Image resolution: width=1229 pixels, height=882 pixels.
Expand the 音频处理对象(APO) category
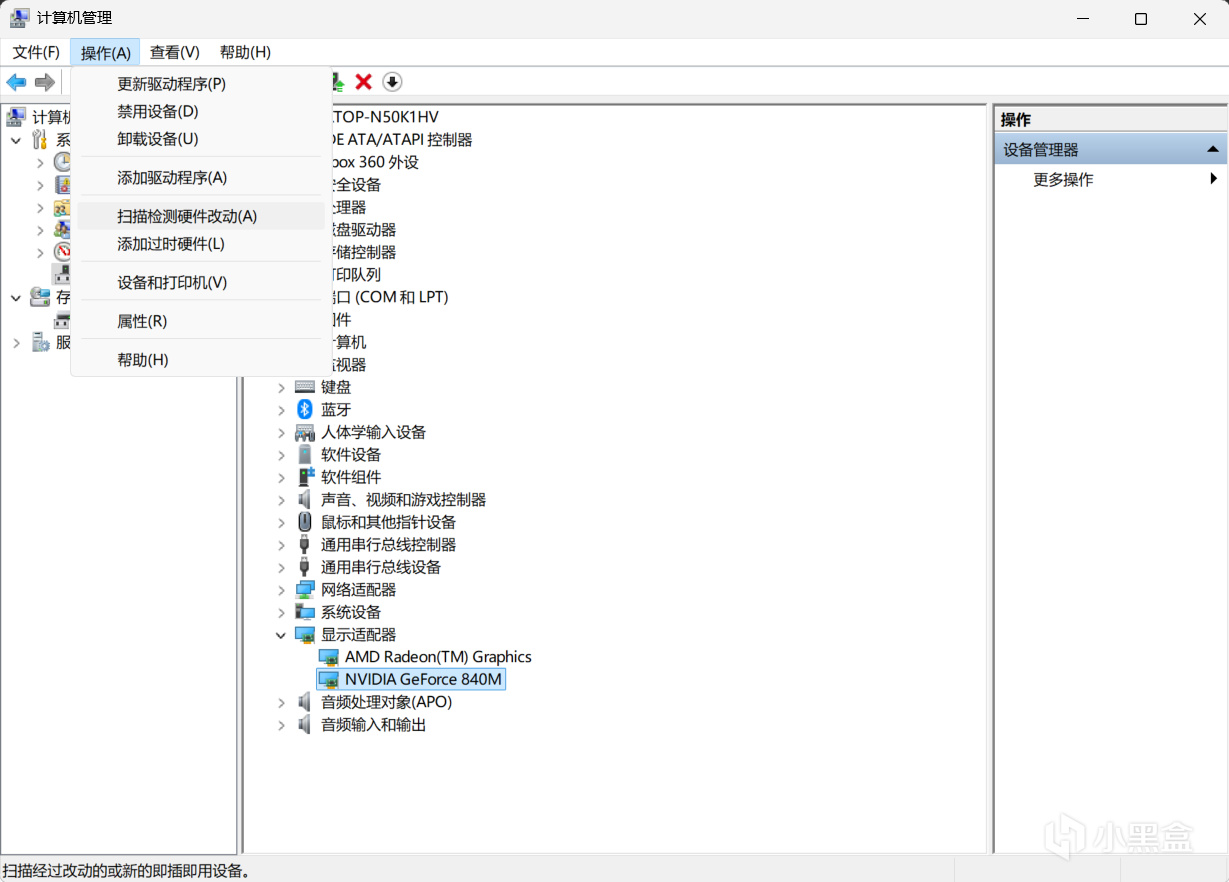pyautogui.click(x=282, y=702)
